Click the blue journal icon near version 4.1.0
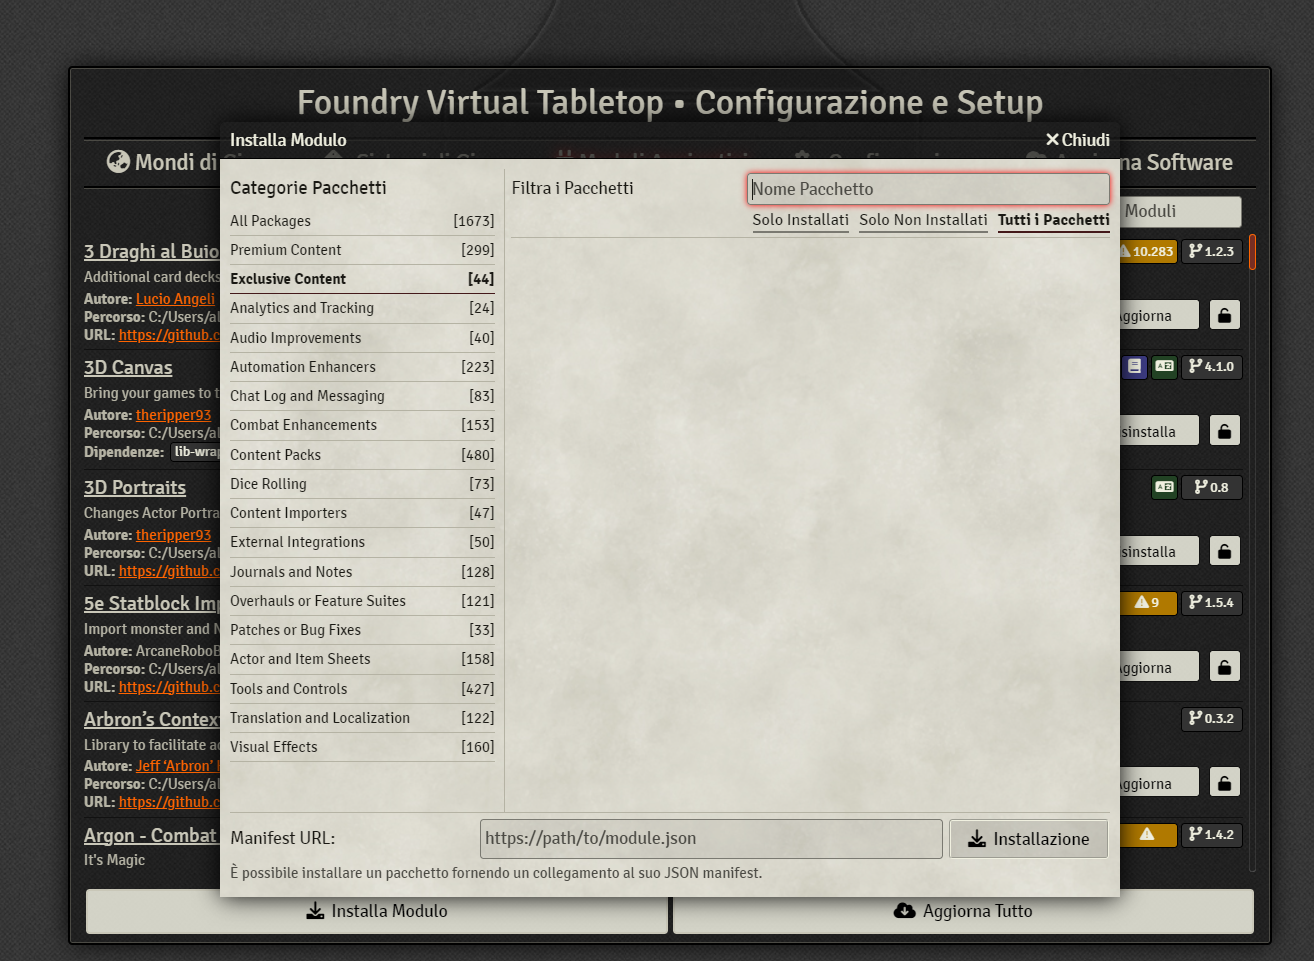The image size is (1314, 961). (x=1134, y=367)
